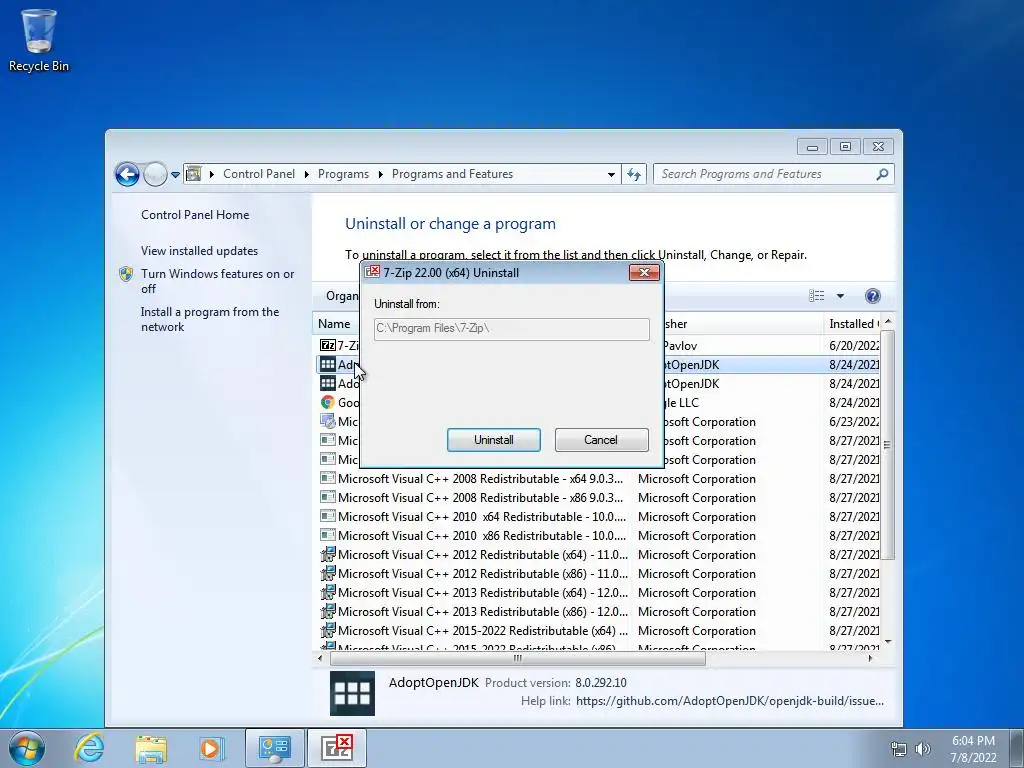Select Visual C++ 2010 x86 Redistributable row
Image resolution: width=1024 pixels, height=768 pixels.
point(599,536)
